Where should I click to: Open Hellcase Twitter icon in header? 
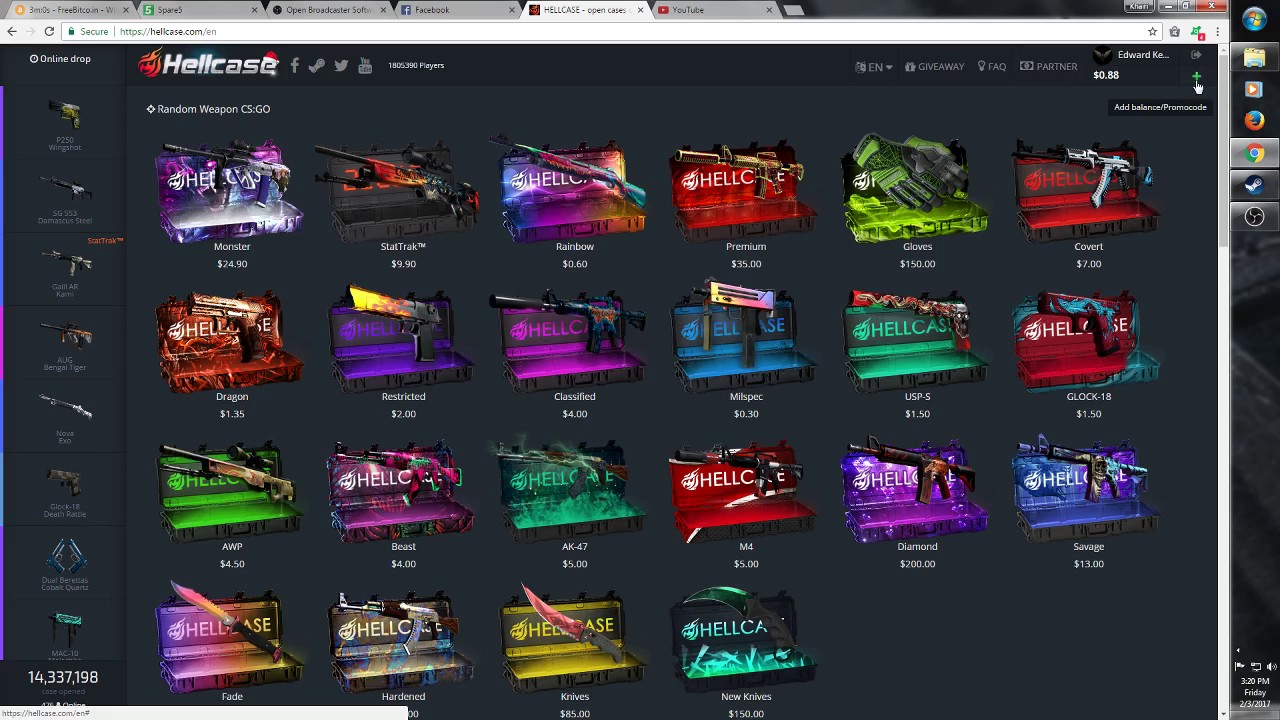tap(341, 66)
